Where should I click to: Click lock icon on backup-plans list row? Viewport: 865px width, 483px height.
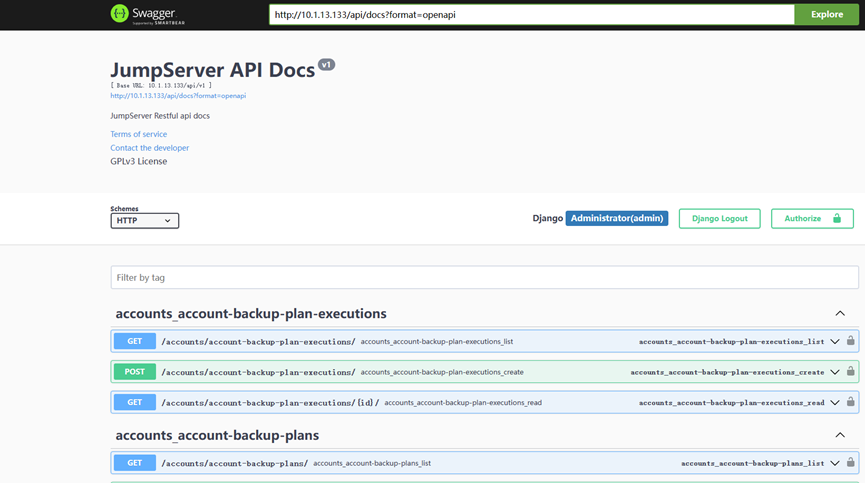(851, 463)
